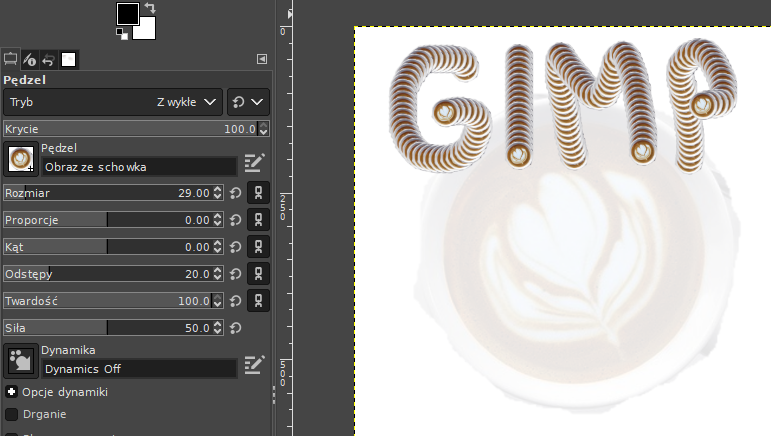
Task: Click the ruler corner navigation button
Action: click(290, 14)
